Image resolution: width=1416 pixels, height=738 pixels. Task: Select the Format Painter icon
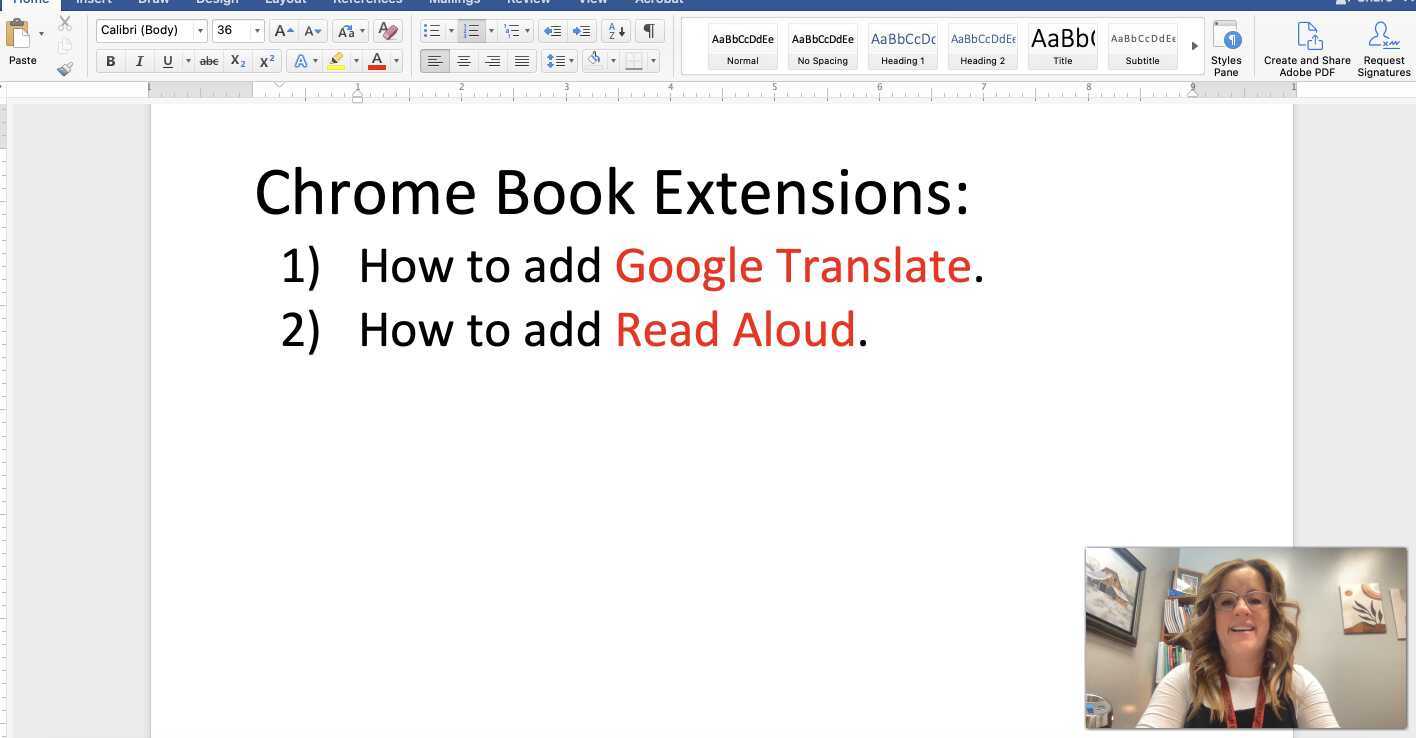tap(65, 69)
